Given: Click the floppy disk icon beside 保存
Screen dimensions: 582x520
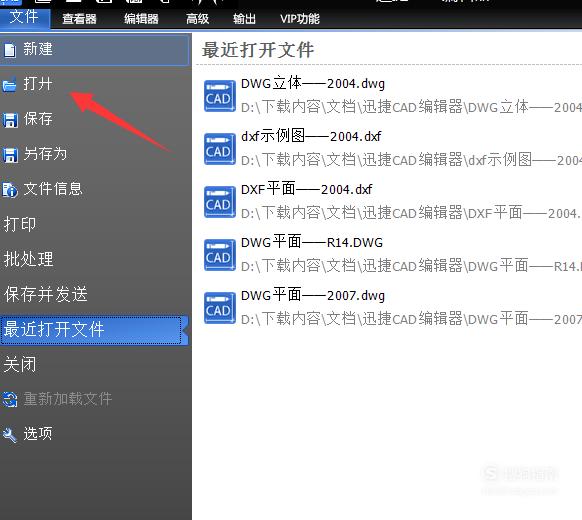Looking at the screenshot, I should pos(10,120).
